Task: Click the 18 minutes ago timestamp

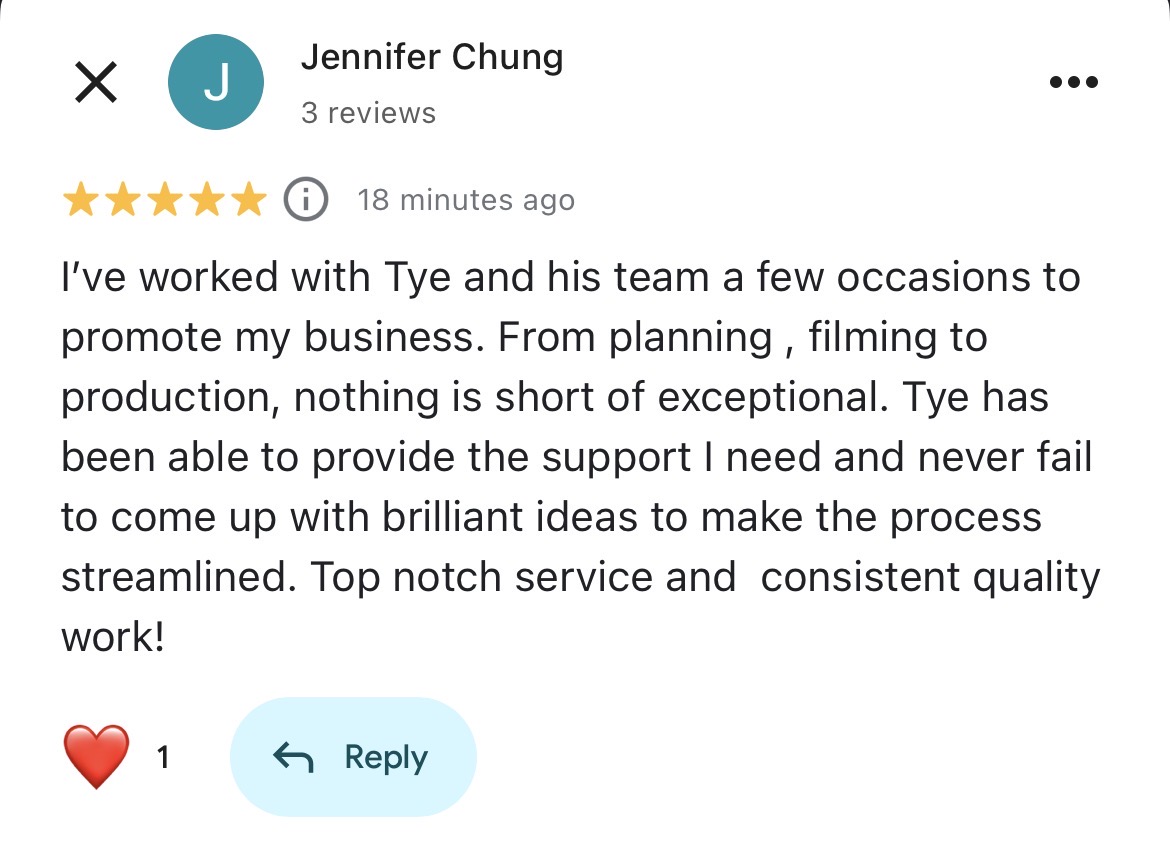Action: [x=466, y=200]
